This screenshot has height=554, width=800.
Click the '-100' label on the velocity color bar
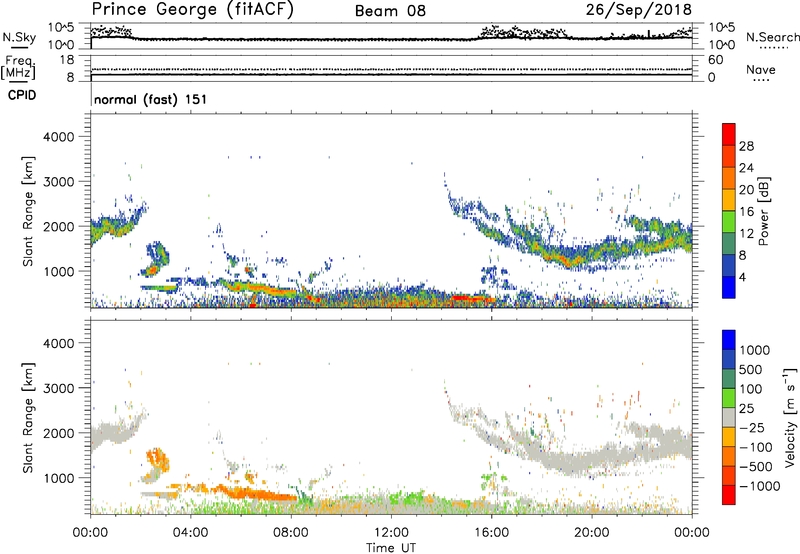coord(756,447)
